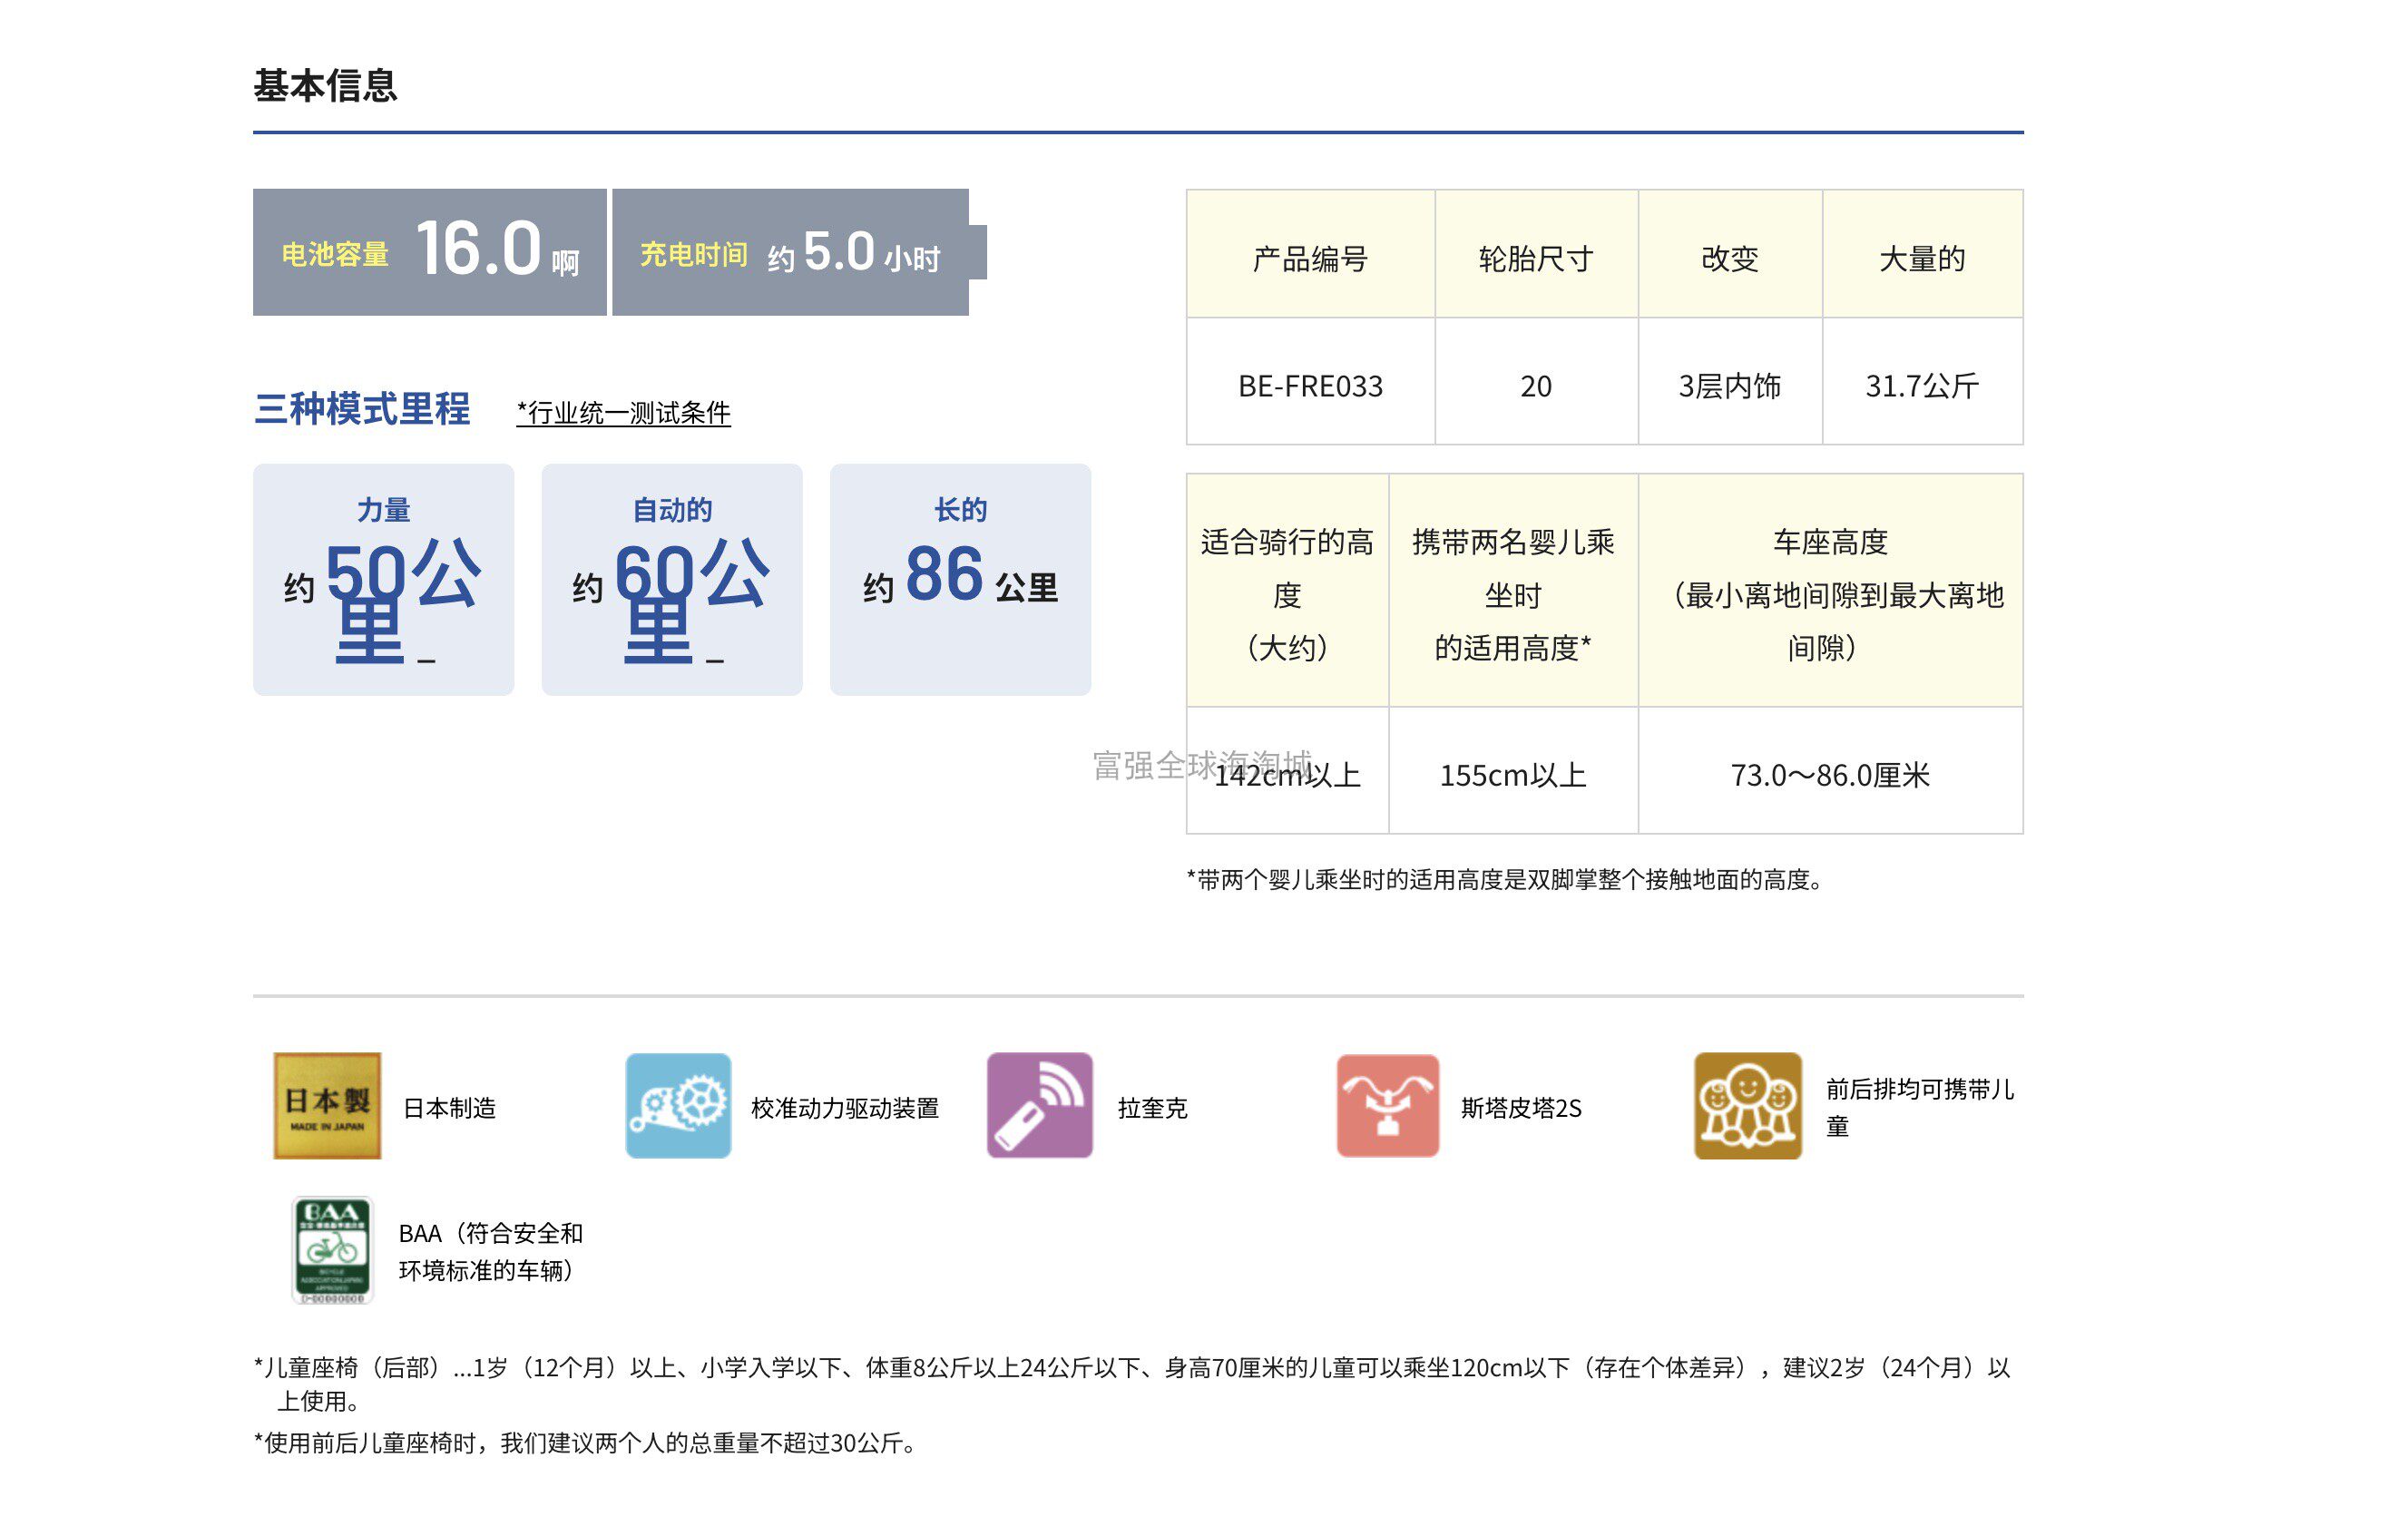
Task: Click the 电池容量 16.0 battery capacity box
Action: (x=430, y=252)
